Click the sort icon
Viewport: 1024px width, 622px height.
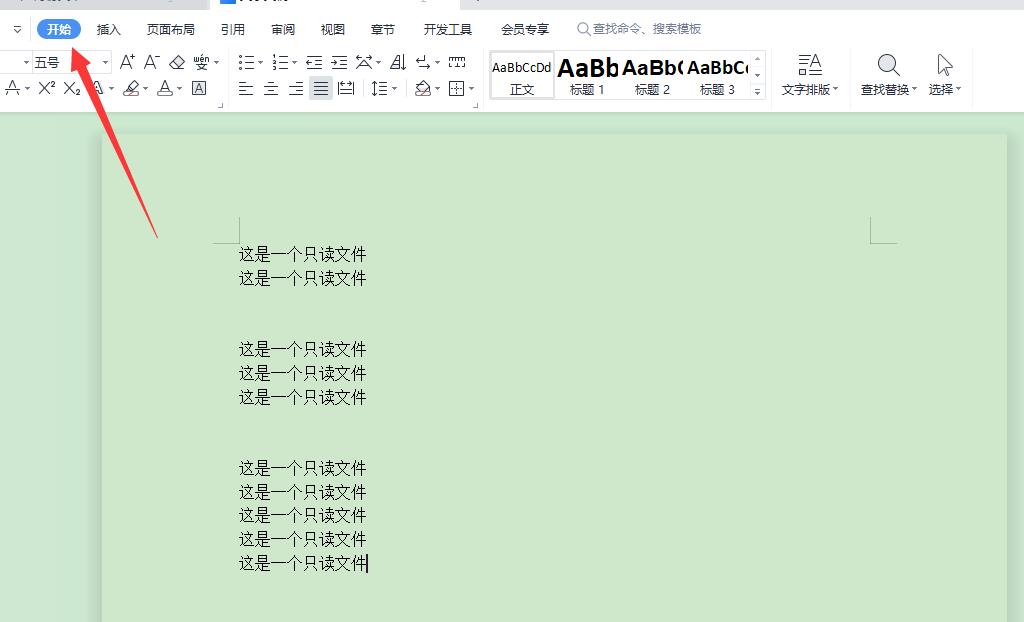click(x=398, y=62)
